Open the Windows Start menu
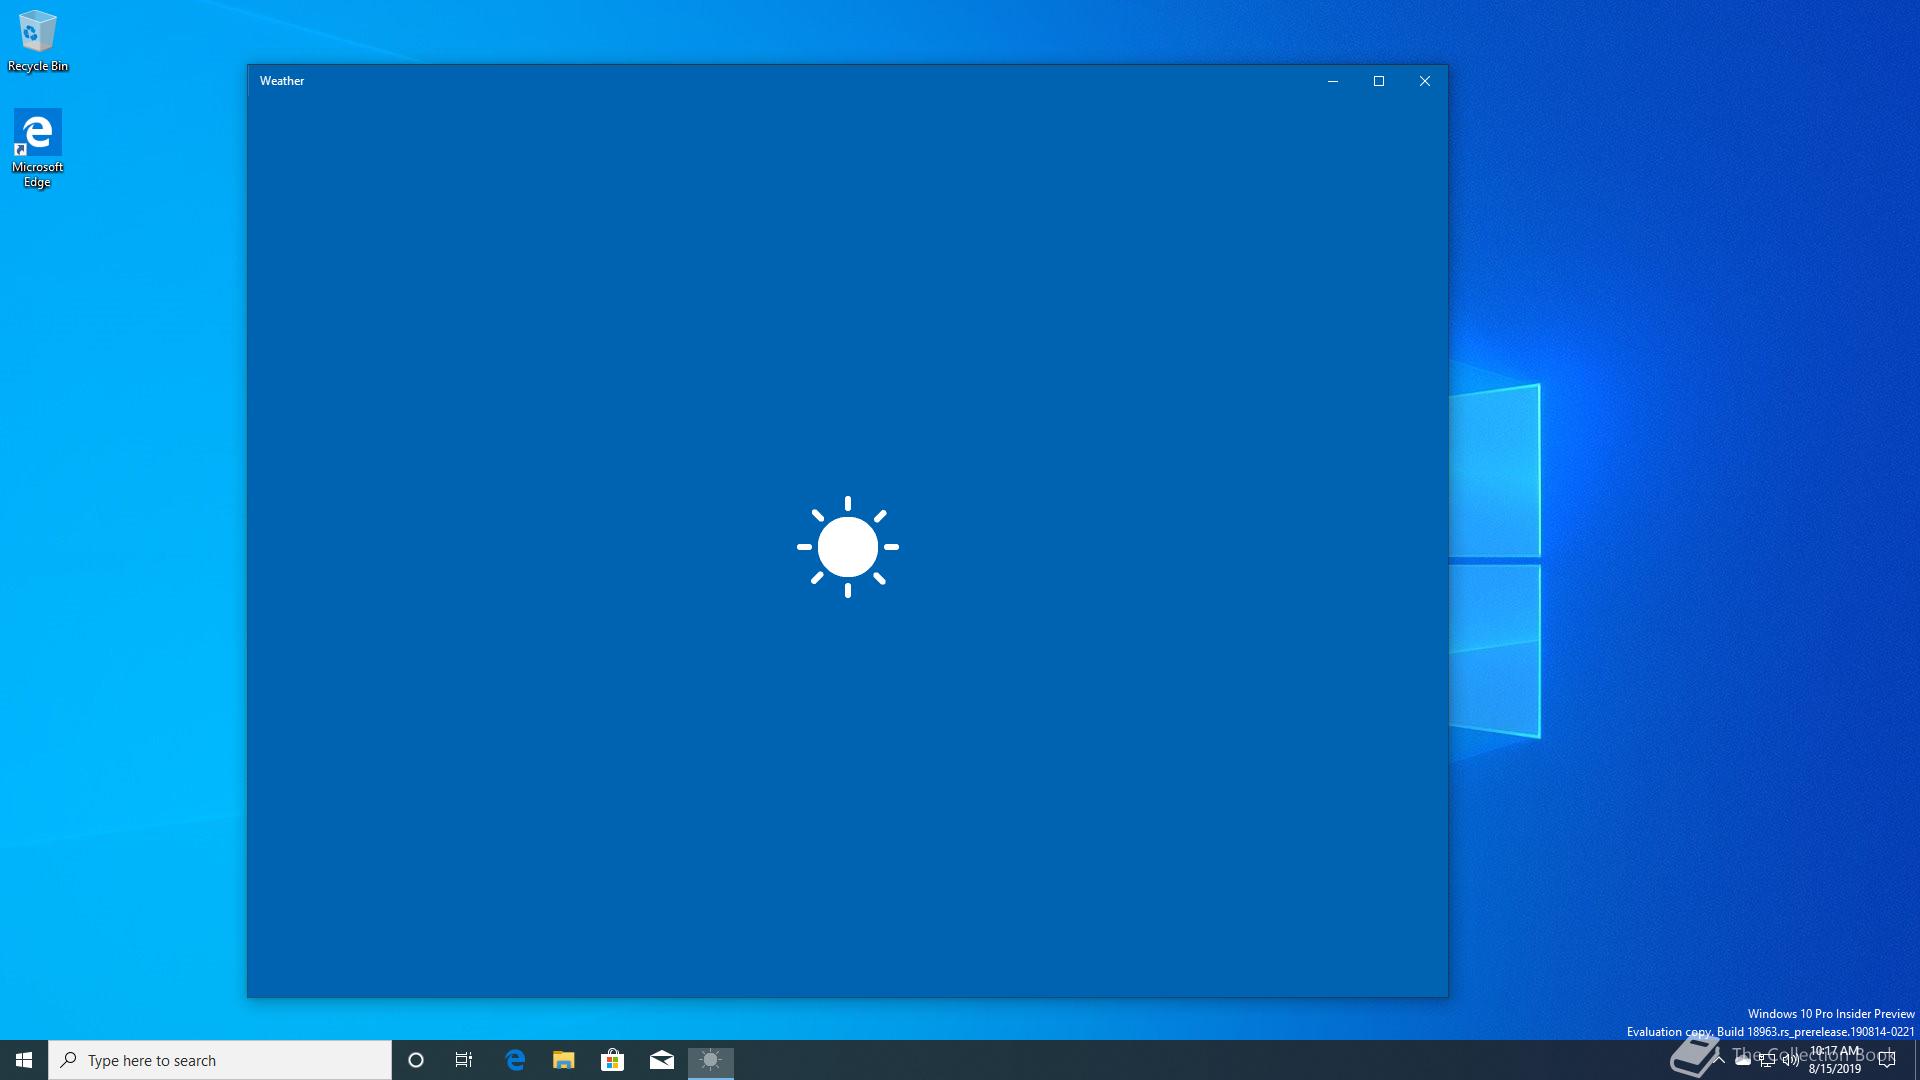The width and height of the screenshot is (1920, 1080). click(x=24, y=1060)
